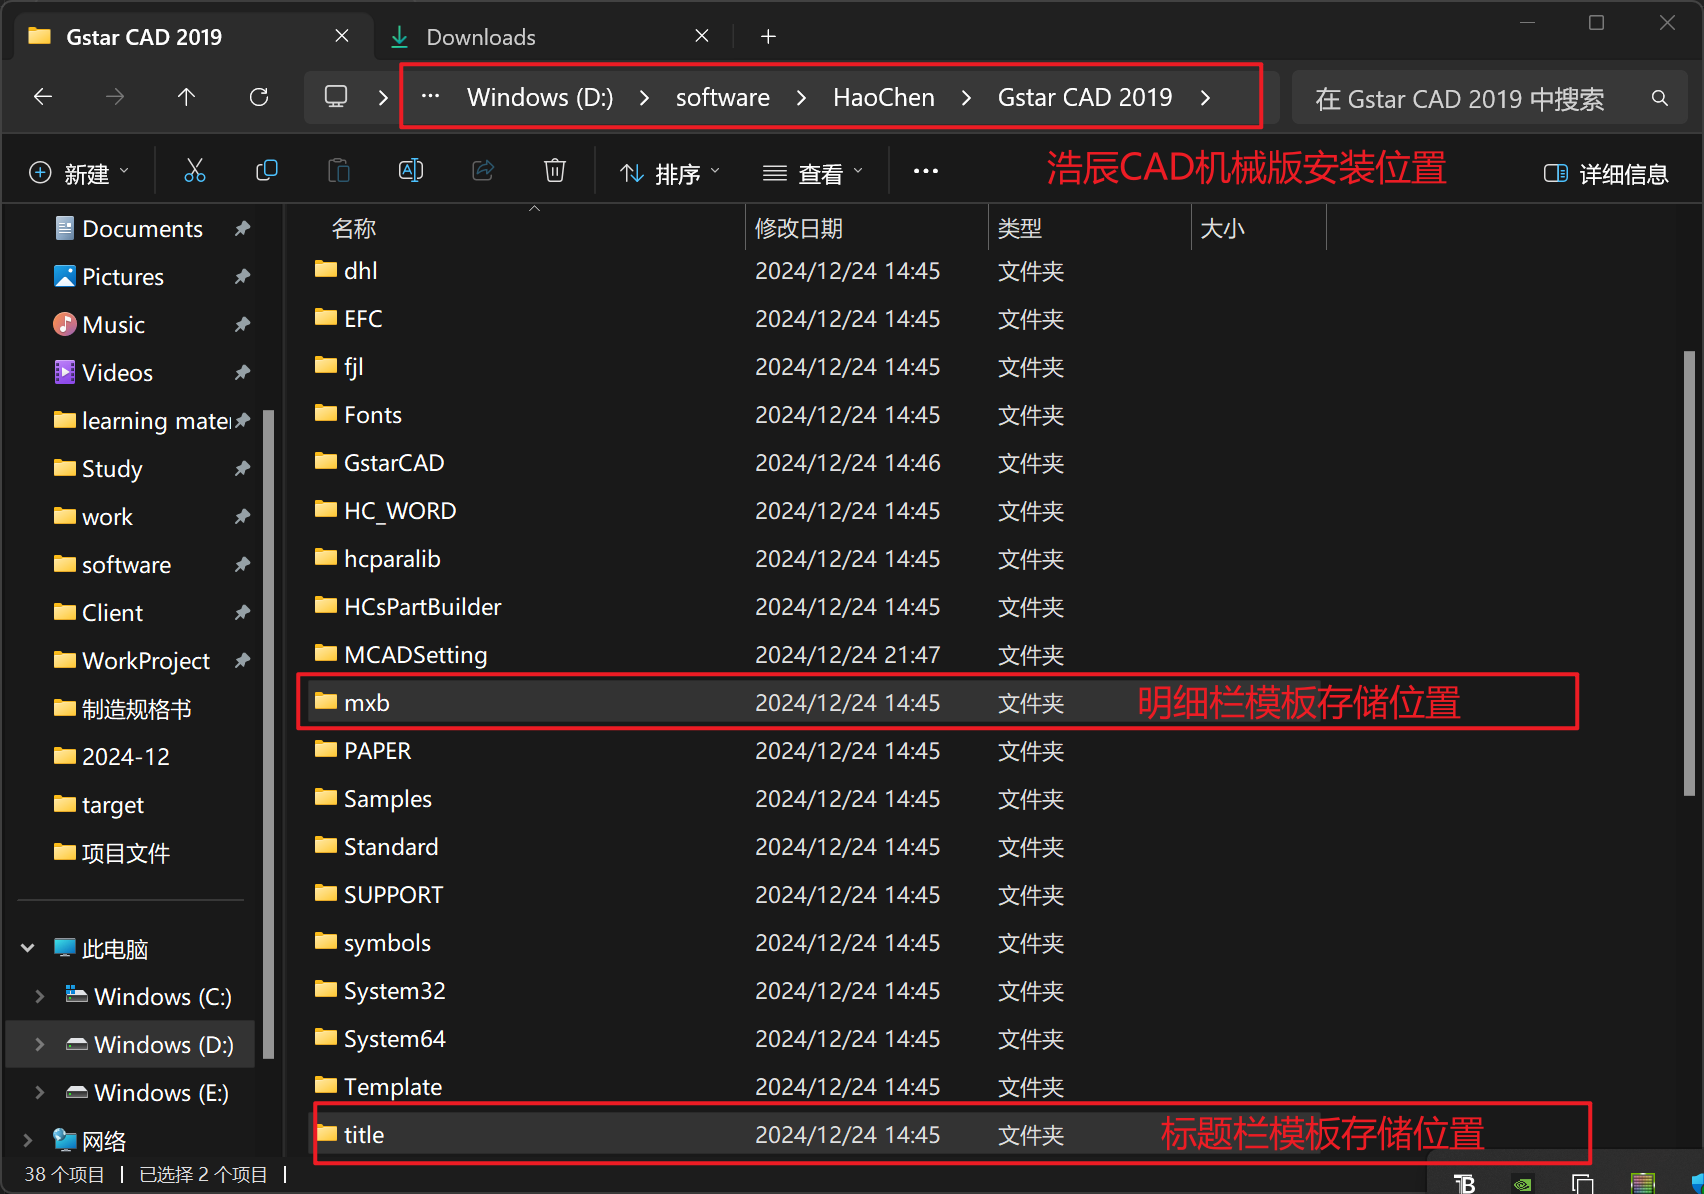The image size is (1704, 1194).
Task: Open the 新建 (New) dropdown
Action: [x=80, y=173]
